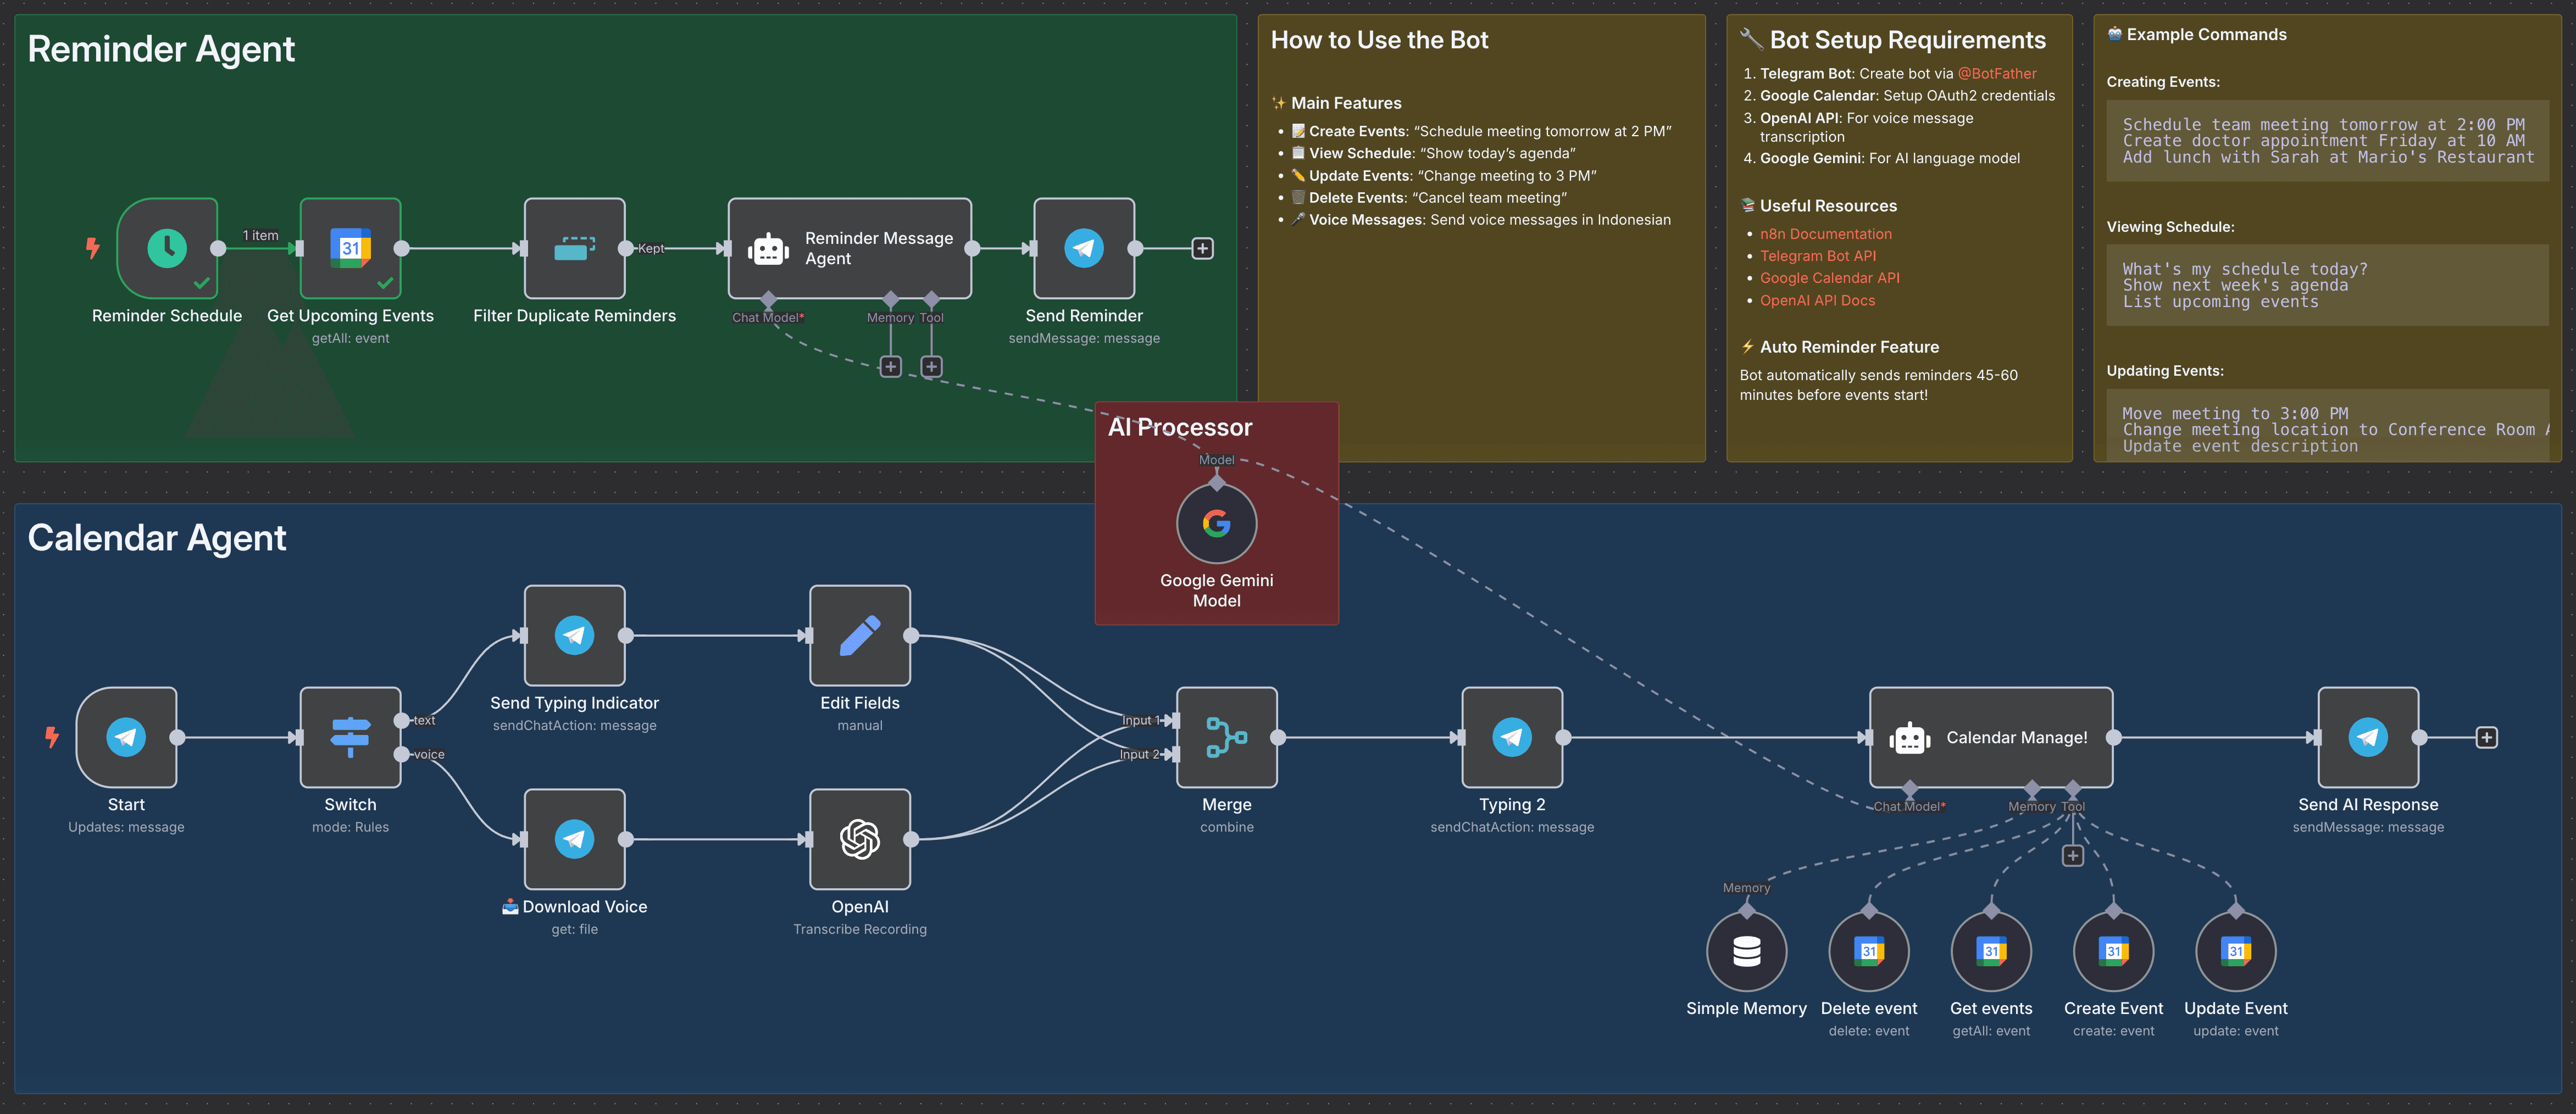Select the OpenAI Transcribe Recording node
Screen dimensions: 2576x1114
click(860, 839)
